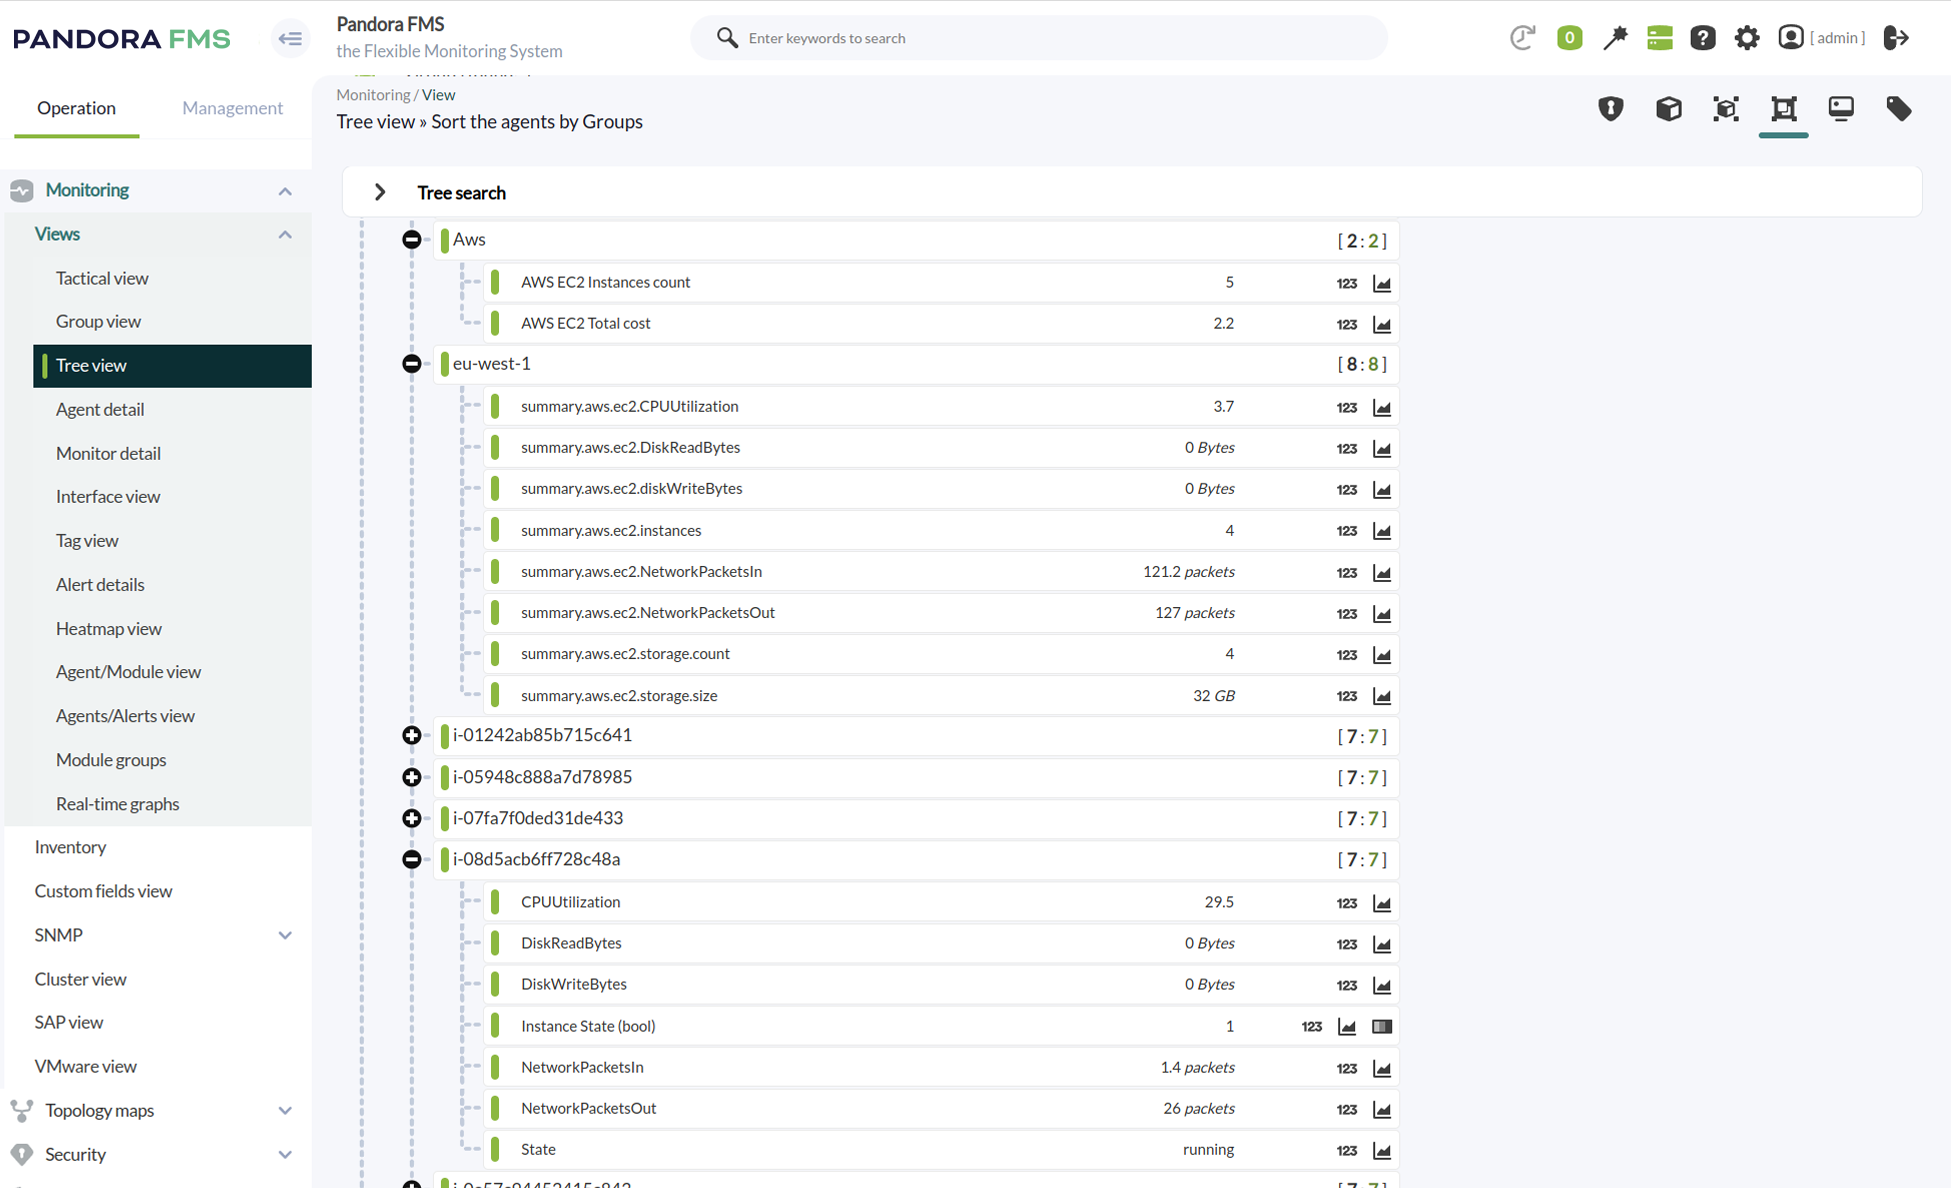This screenshot has height=1188, width=1951.
Task: Click the wrench tools icon in header
Action: click(x=1614, y=38)
